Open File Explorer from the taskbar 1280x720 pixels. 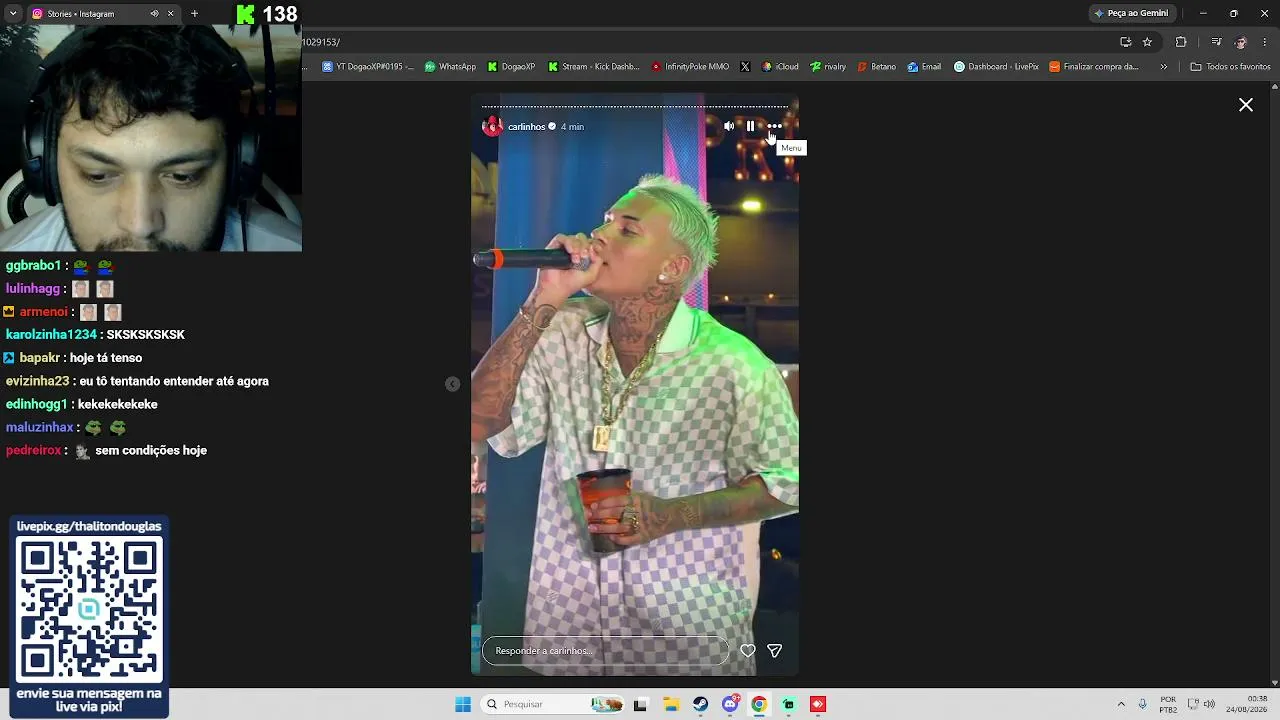pos(671,704)
